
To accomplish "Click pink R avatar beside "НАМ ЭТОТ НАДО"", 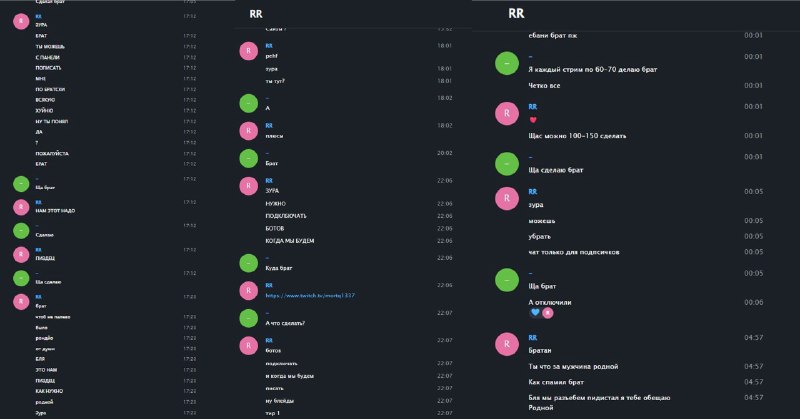I will pyautogui.click(x=21, y=207).
